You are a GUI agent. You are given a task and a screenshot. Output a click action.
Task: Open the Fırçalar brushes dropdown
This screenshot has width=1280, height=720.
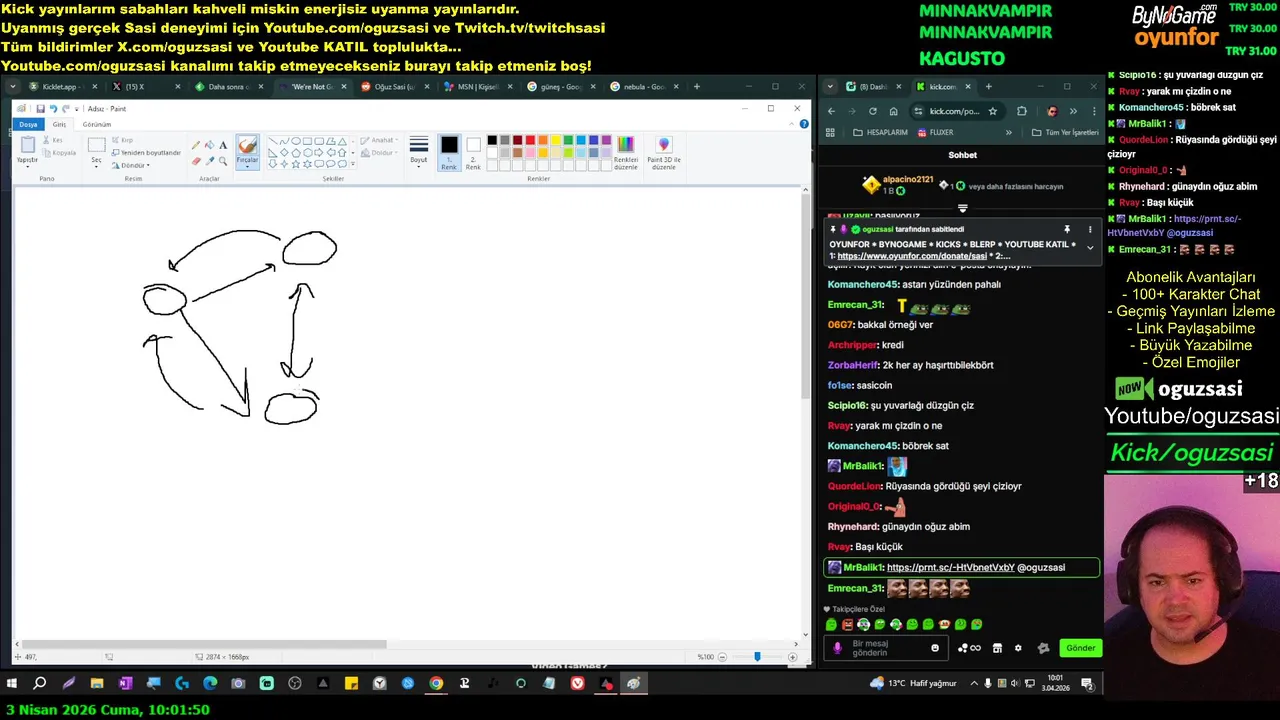pos(247,161)
